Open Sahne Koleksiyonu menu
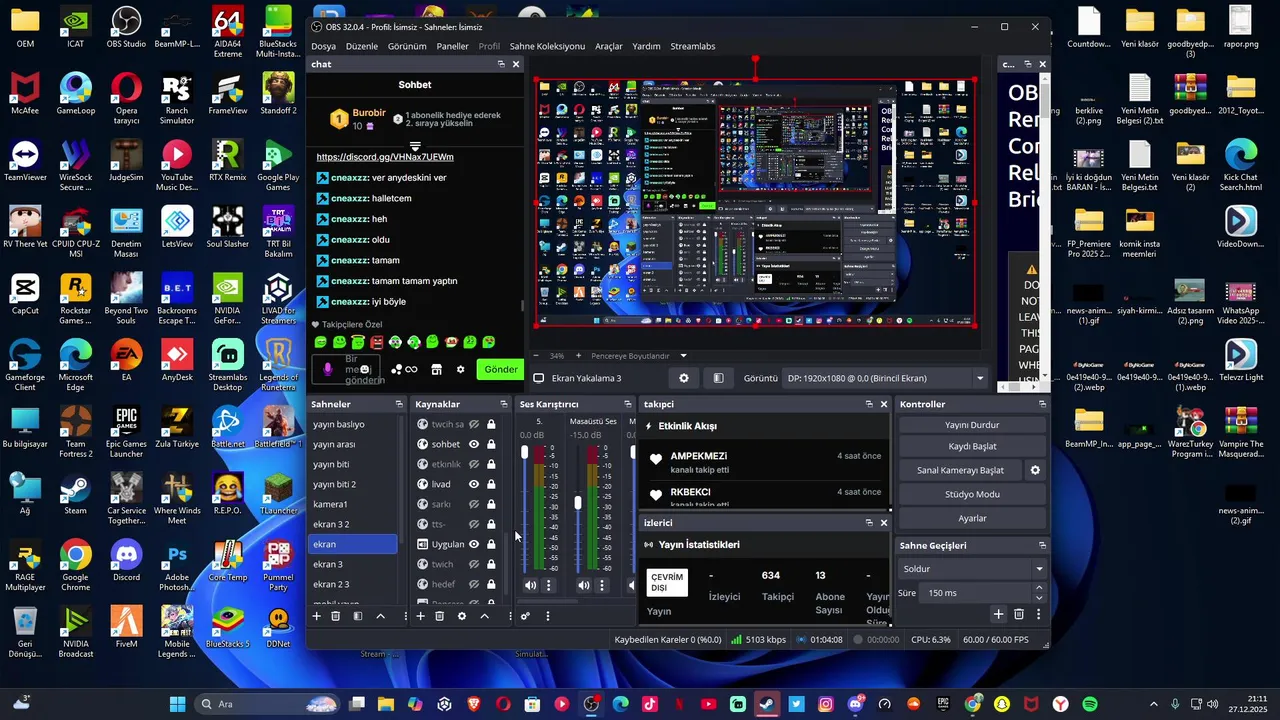The width and height of the screenshot is (1280, 720). 547,46
